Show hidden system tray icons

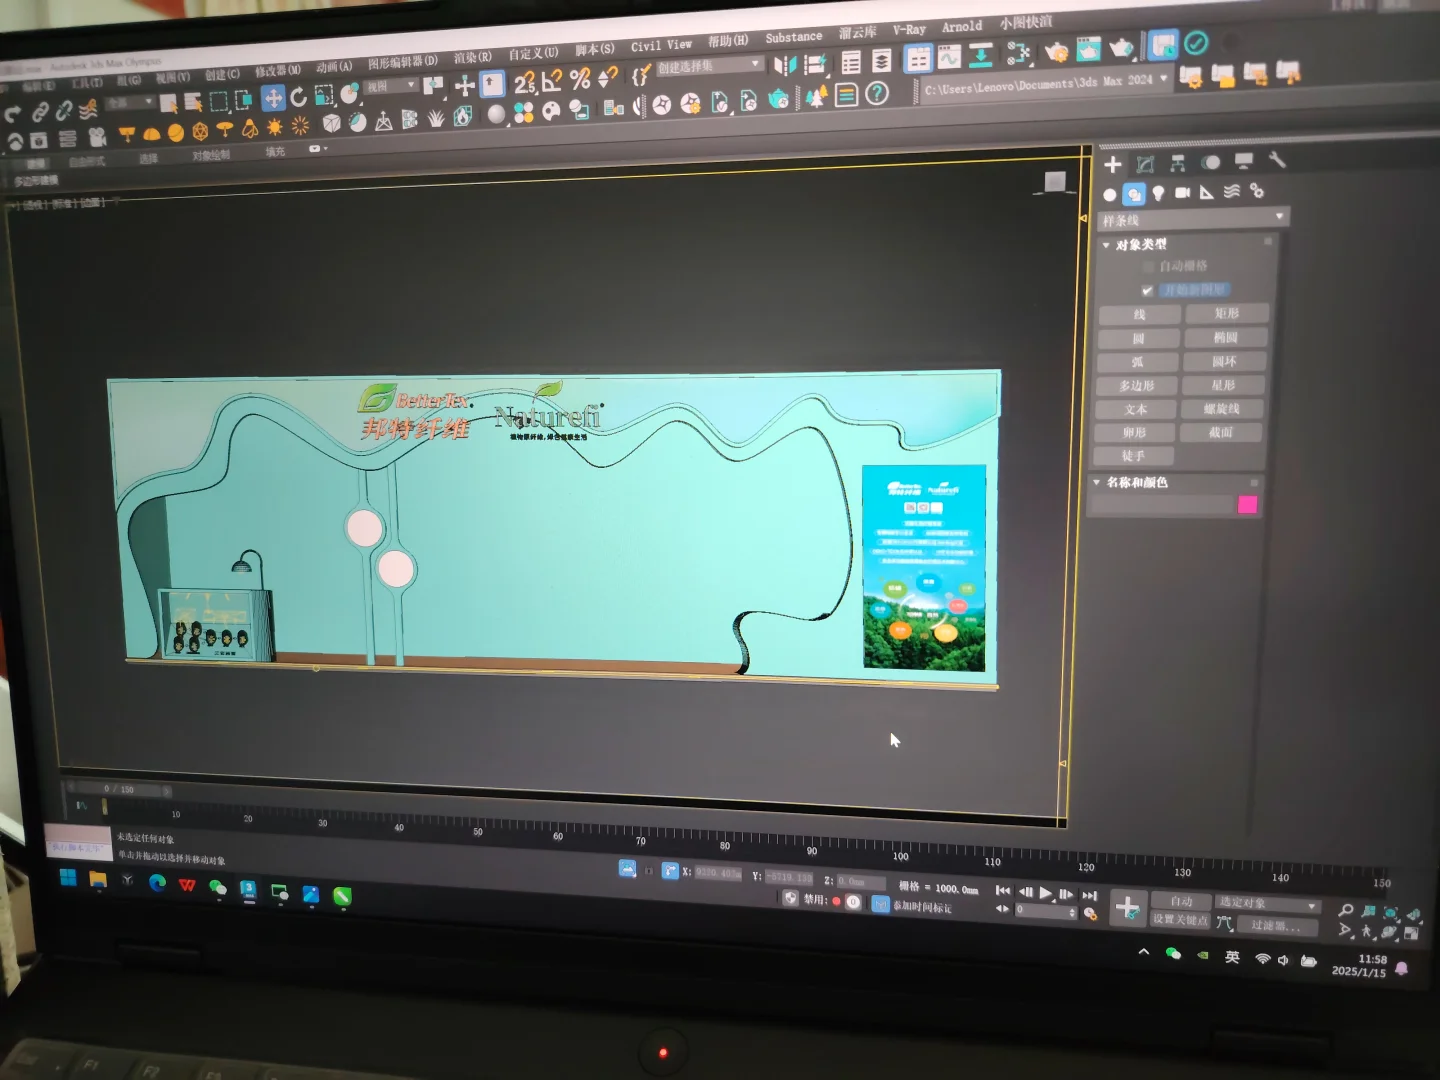[x=1144, y=951]
